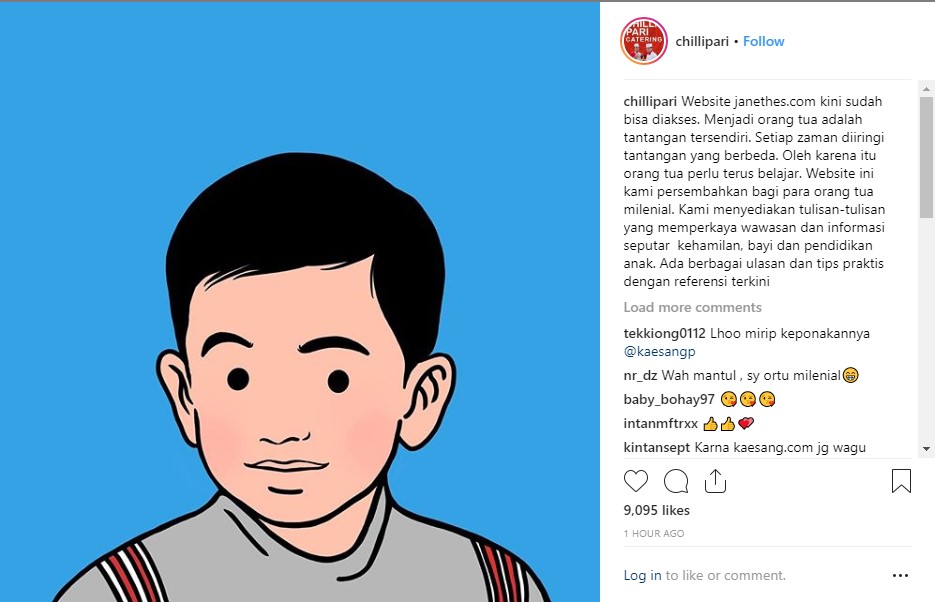Click the scrollbar down arrow in comments

pos(926,449)
